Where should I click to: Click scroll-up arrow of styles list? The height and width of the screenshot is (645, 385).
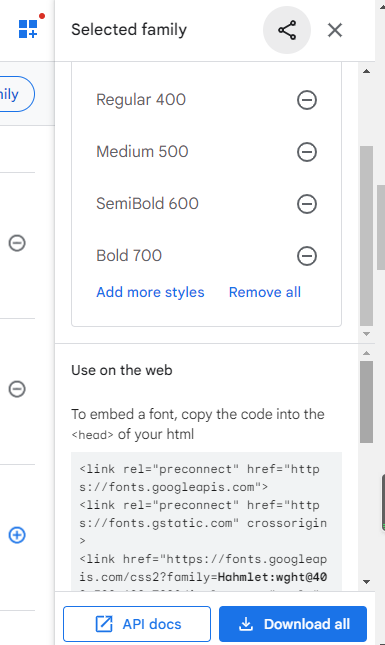[366, 72]
